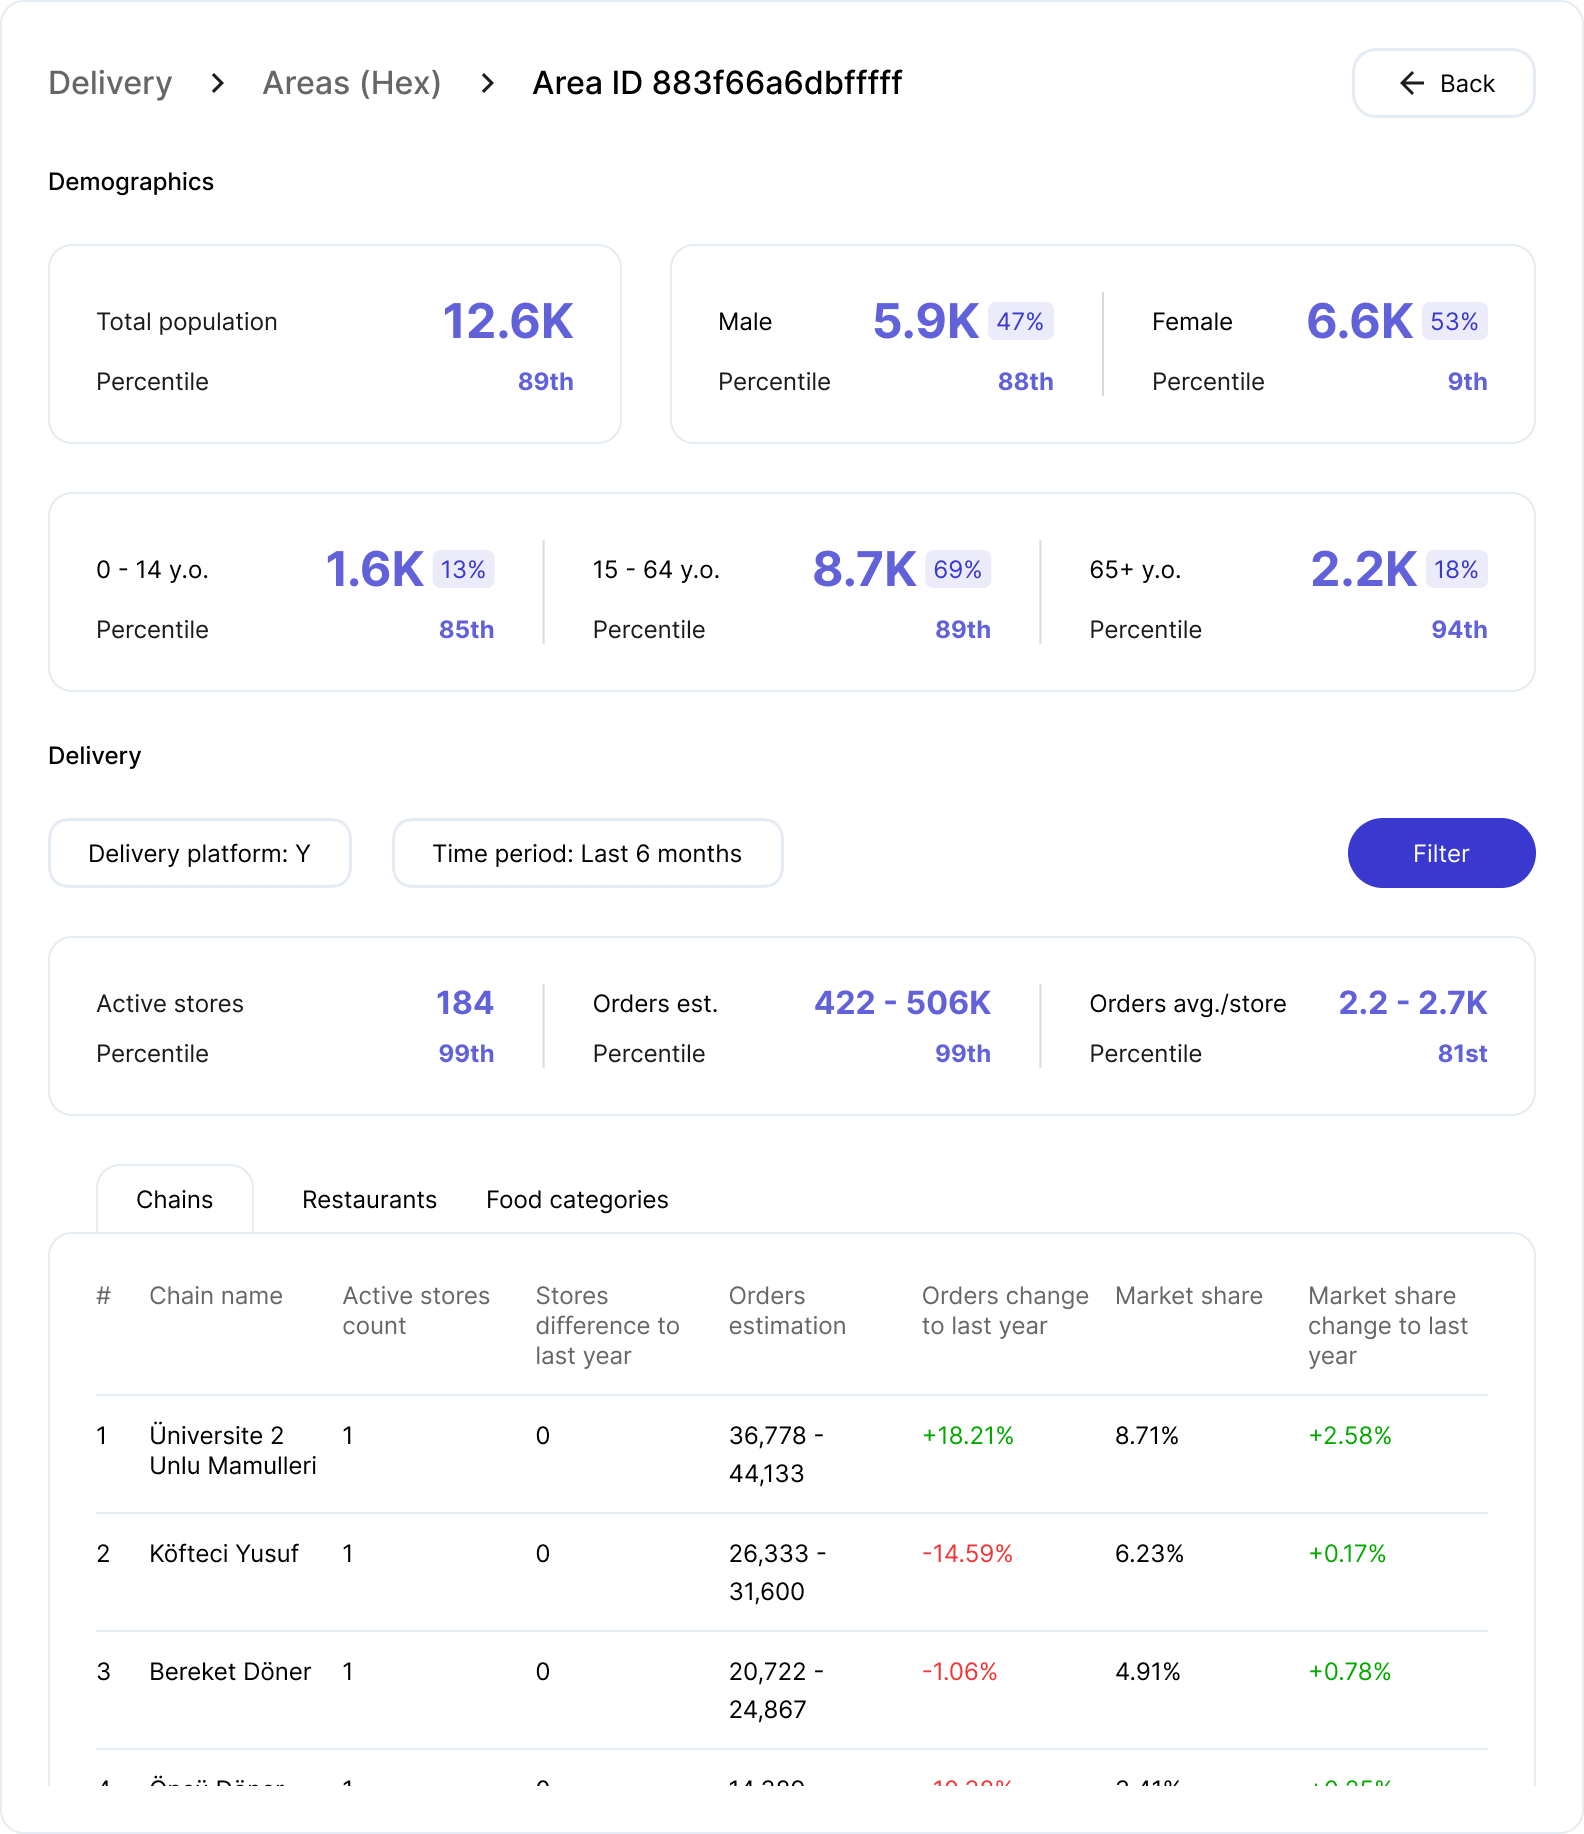The width and height of the screenshot is (1584, 1834).
Task: Click the chevron after Delivery breadcrumb
Action: click(x=217, y=83)
